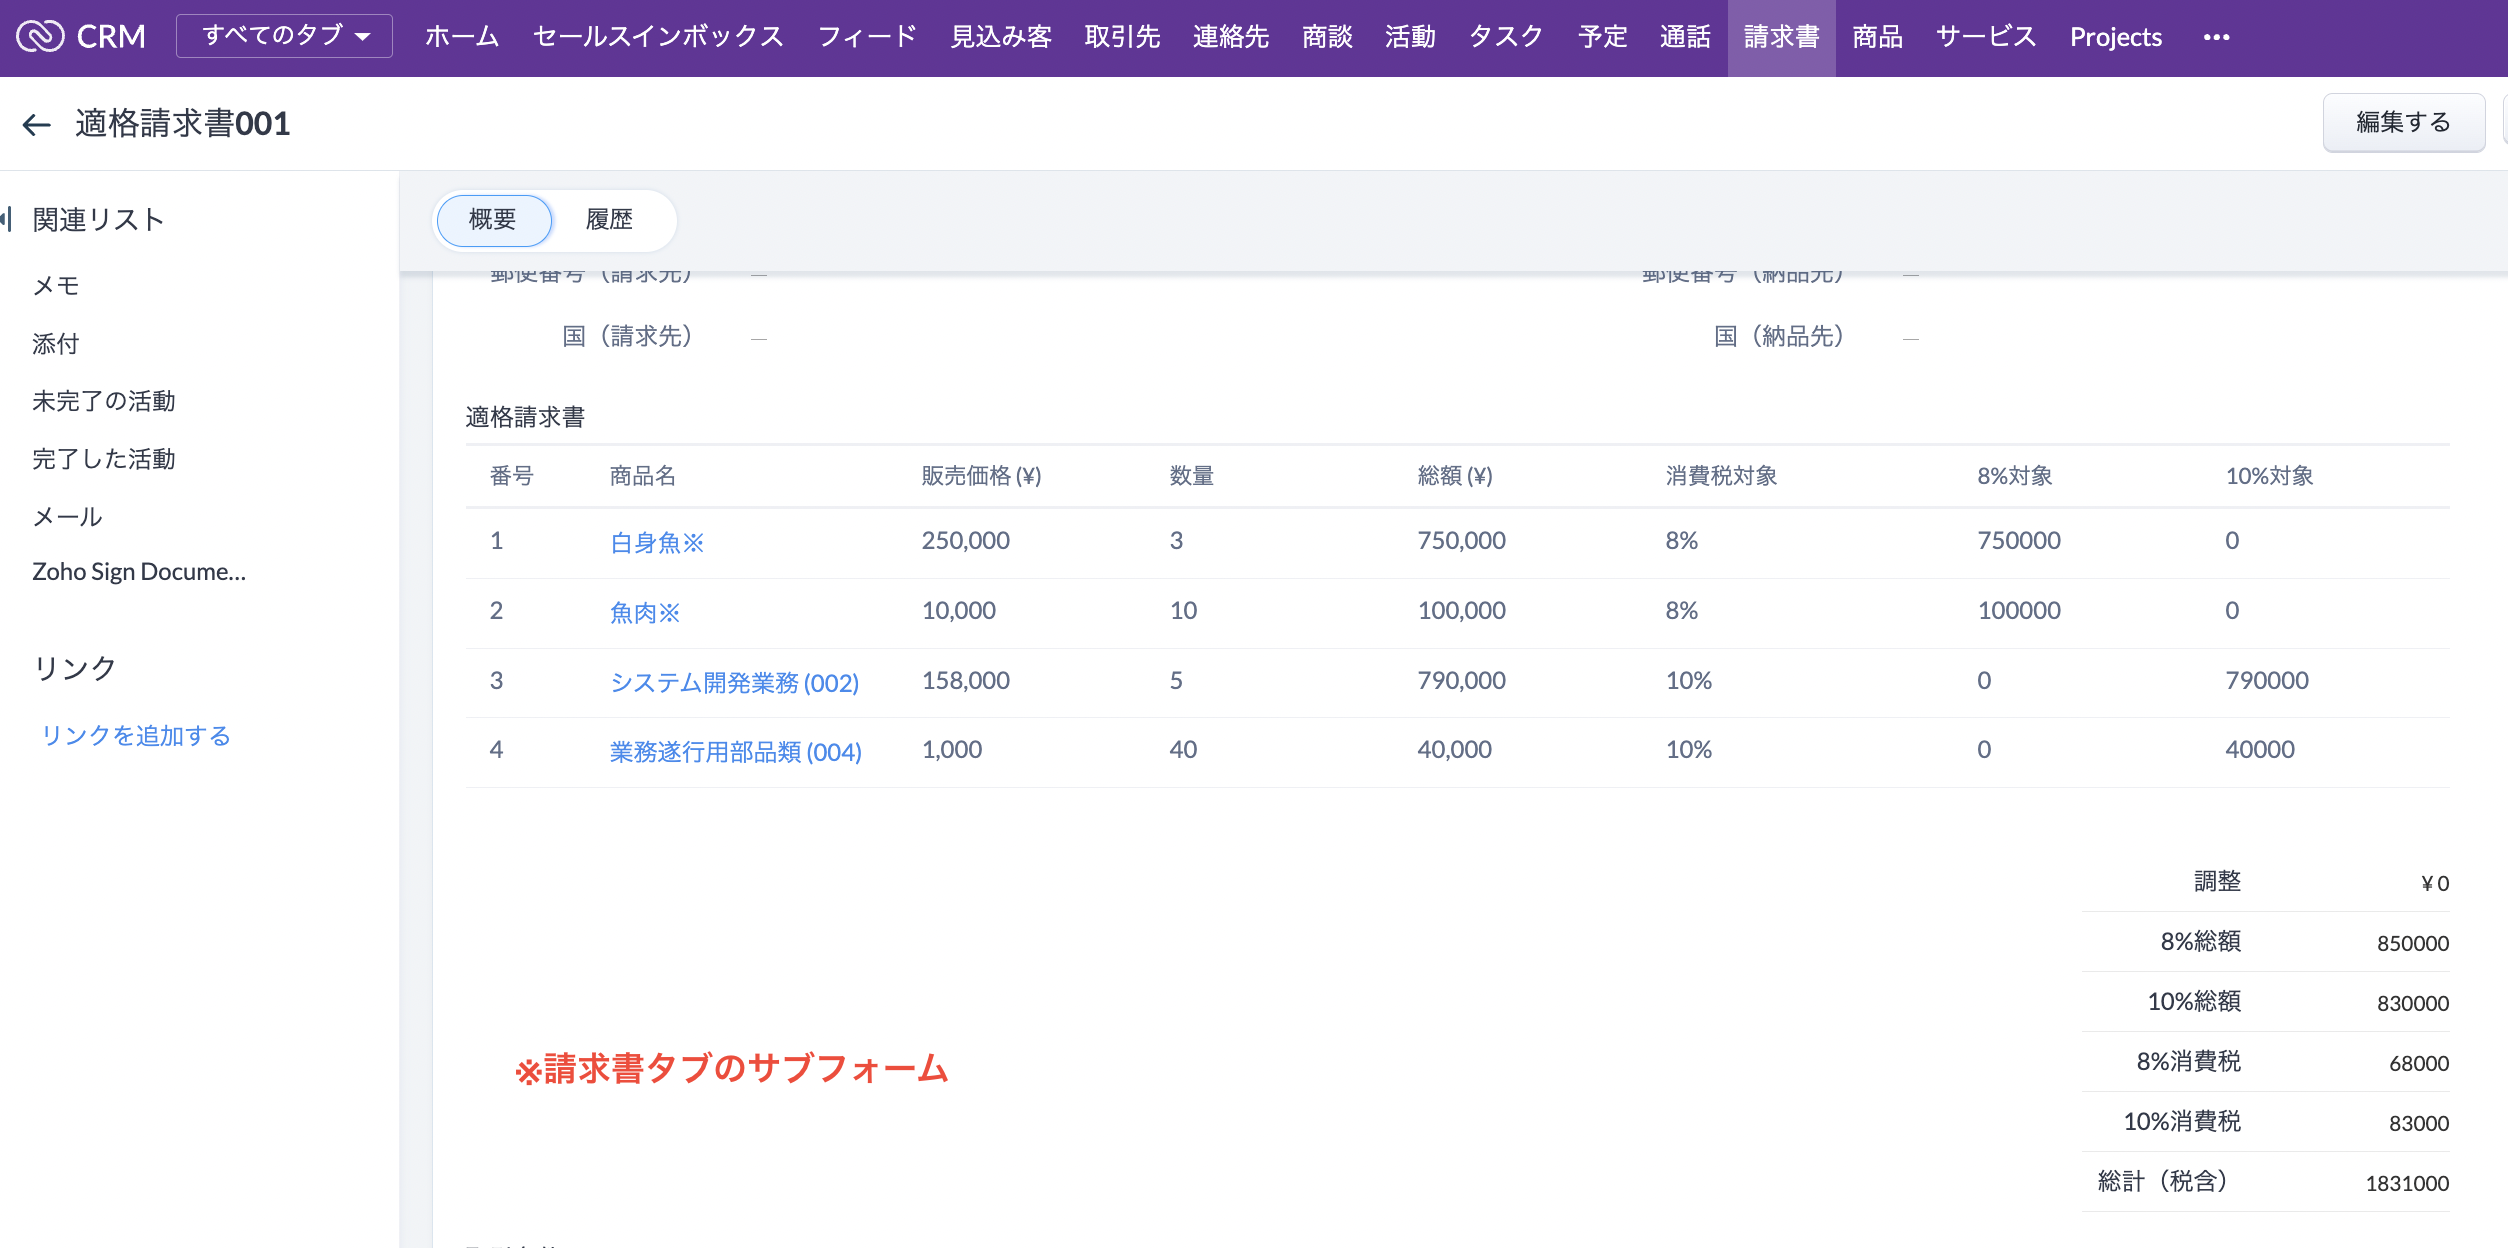This screenshot has width=2508, height=1248.
Task: Select Zoho Sign Documents related list
Action: pos(139,572)
